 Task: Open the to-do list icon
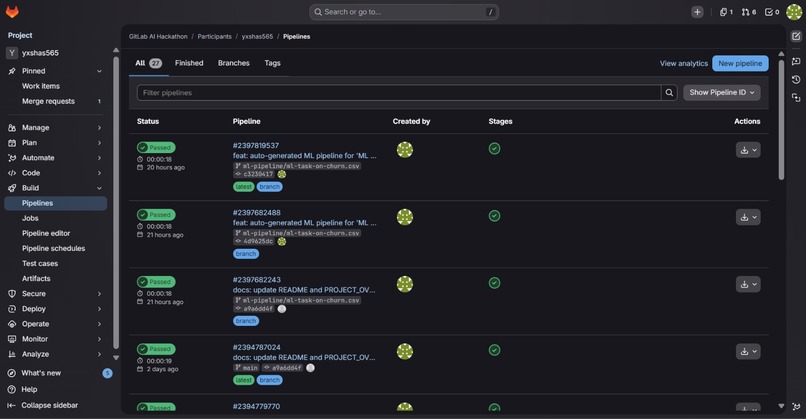pyautogui.click(x=772, y=12)
